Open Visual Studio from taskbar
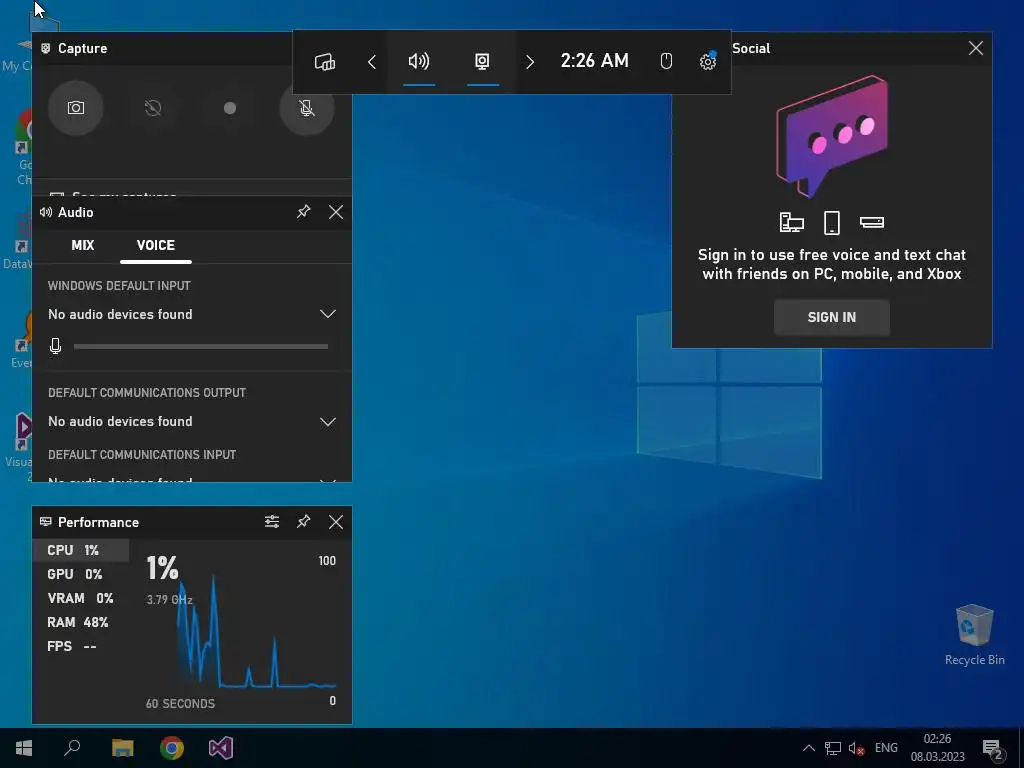This screenshot has width=1024, height=768. (221, 748)
